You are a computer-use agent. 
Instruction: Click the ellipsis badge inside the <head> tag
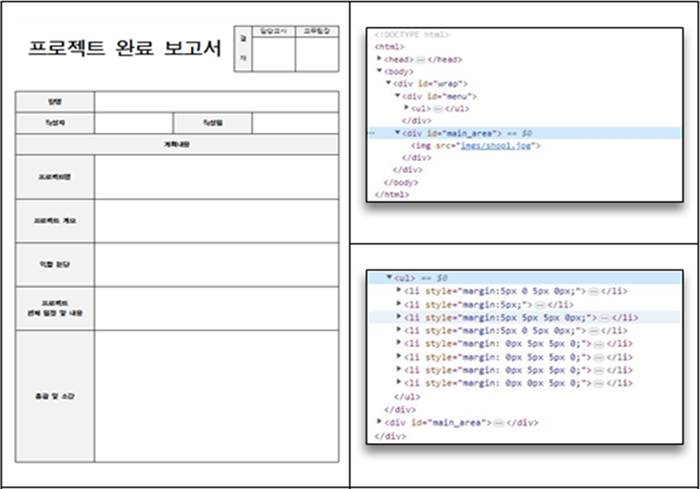[420, 59]
